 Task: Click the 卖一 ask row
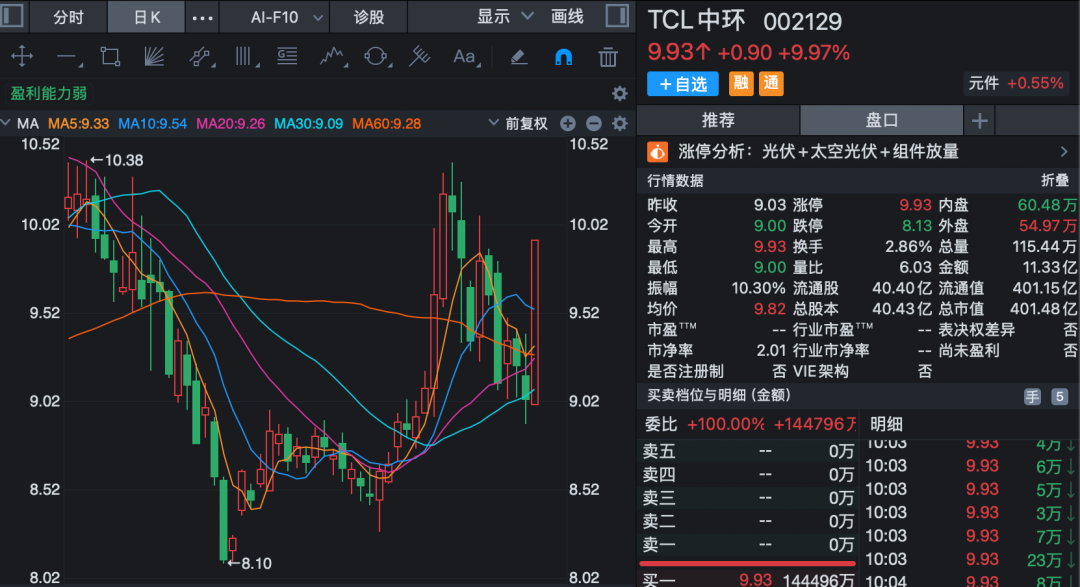748,545
